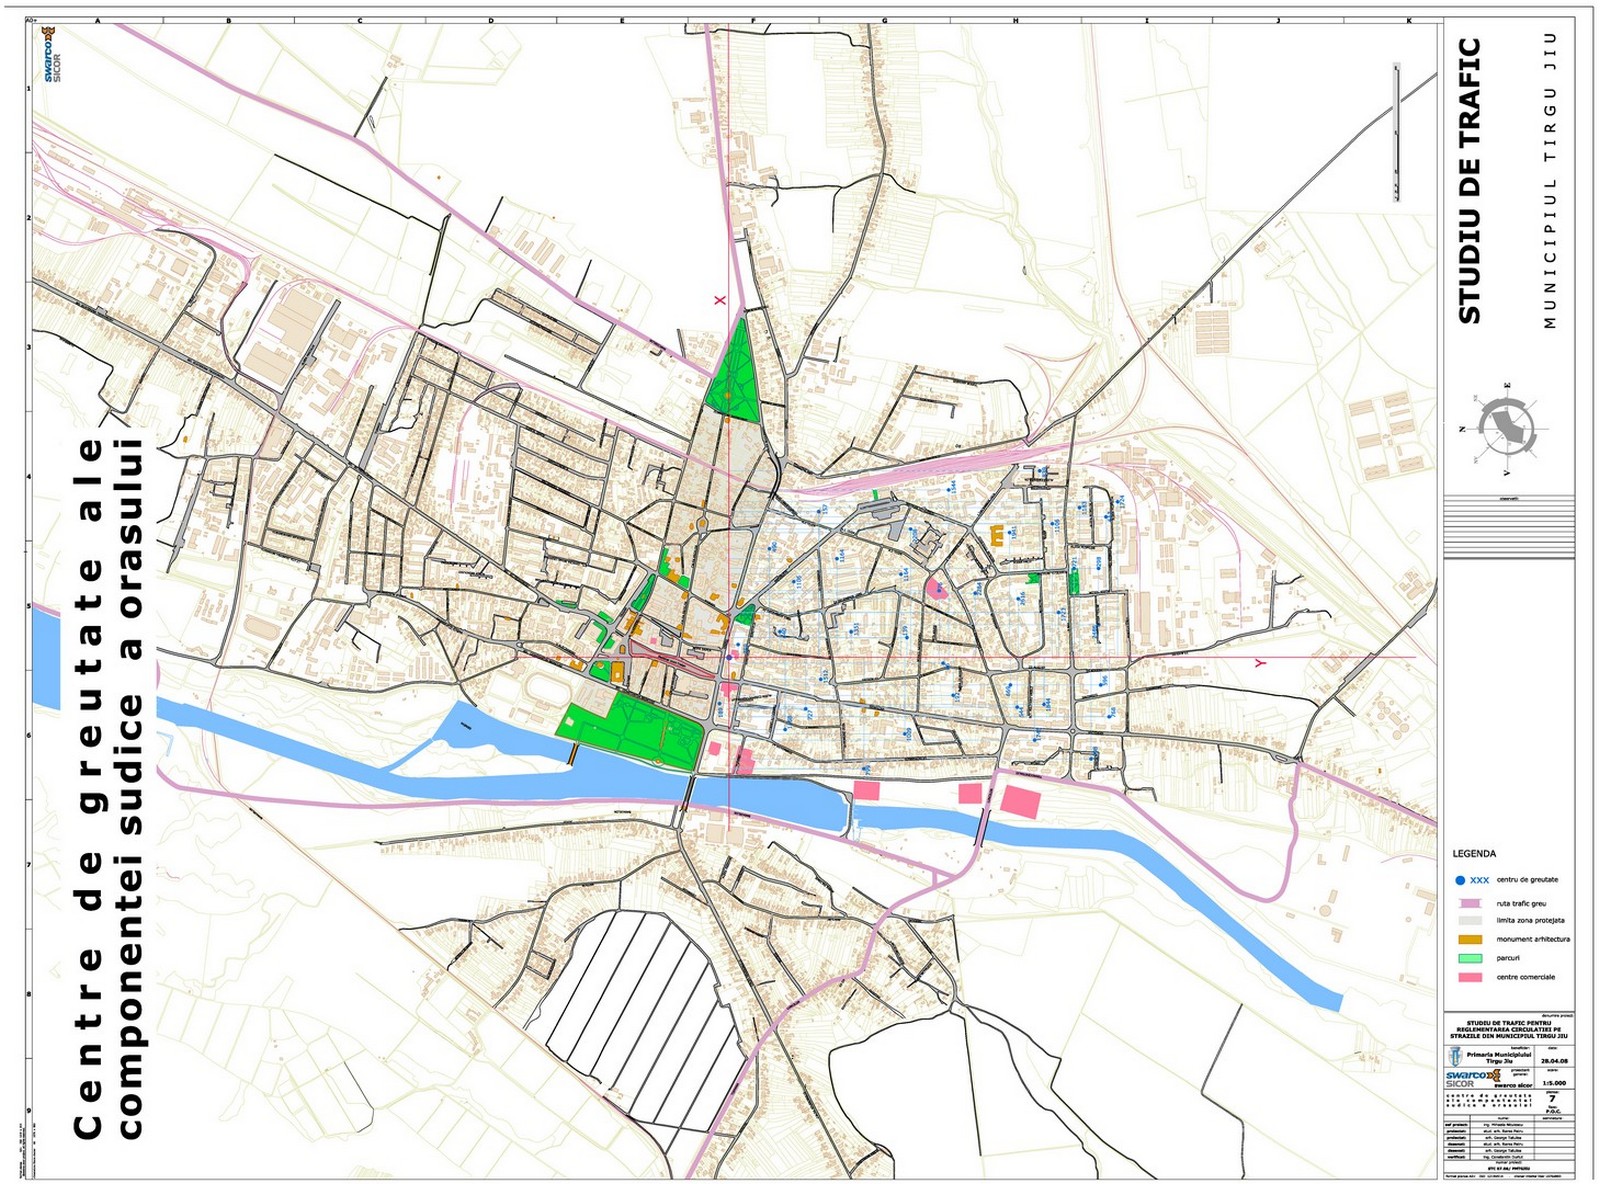1600x1184 pixels.
Task: Click the green 'parcuri' legend swatch
Action: pos(1469,958)
